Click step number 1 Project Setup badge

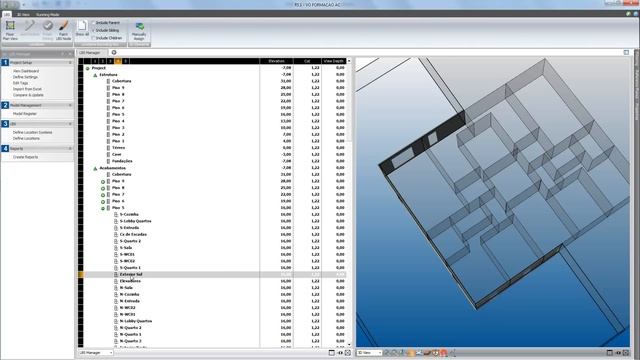click(5, 62)
